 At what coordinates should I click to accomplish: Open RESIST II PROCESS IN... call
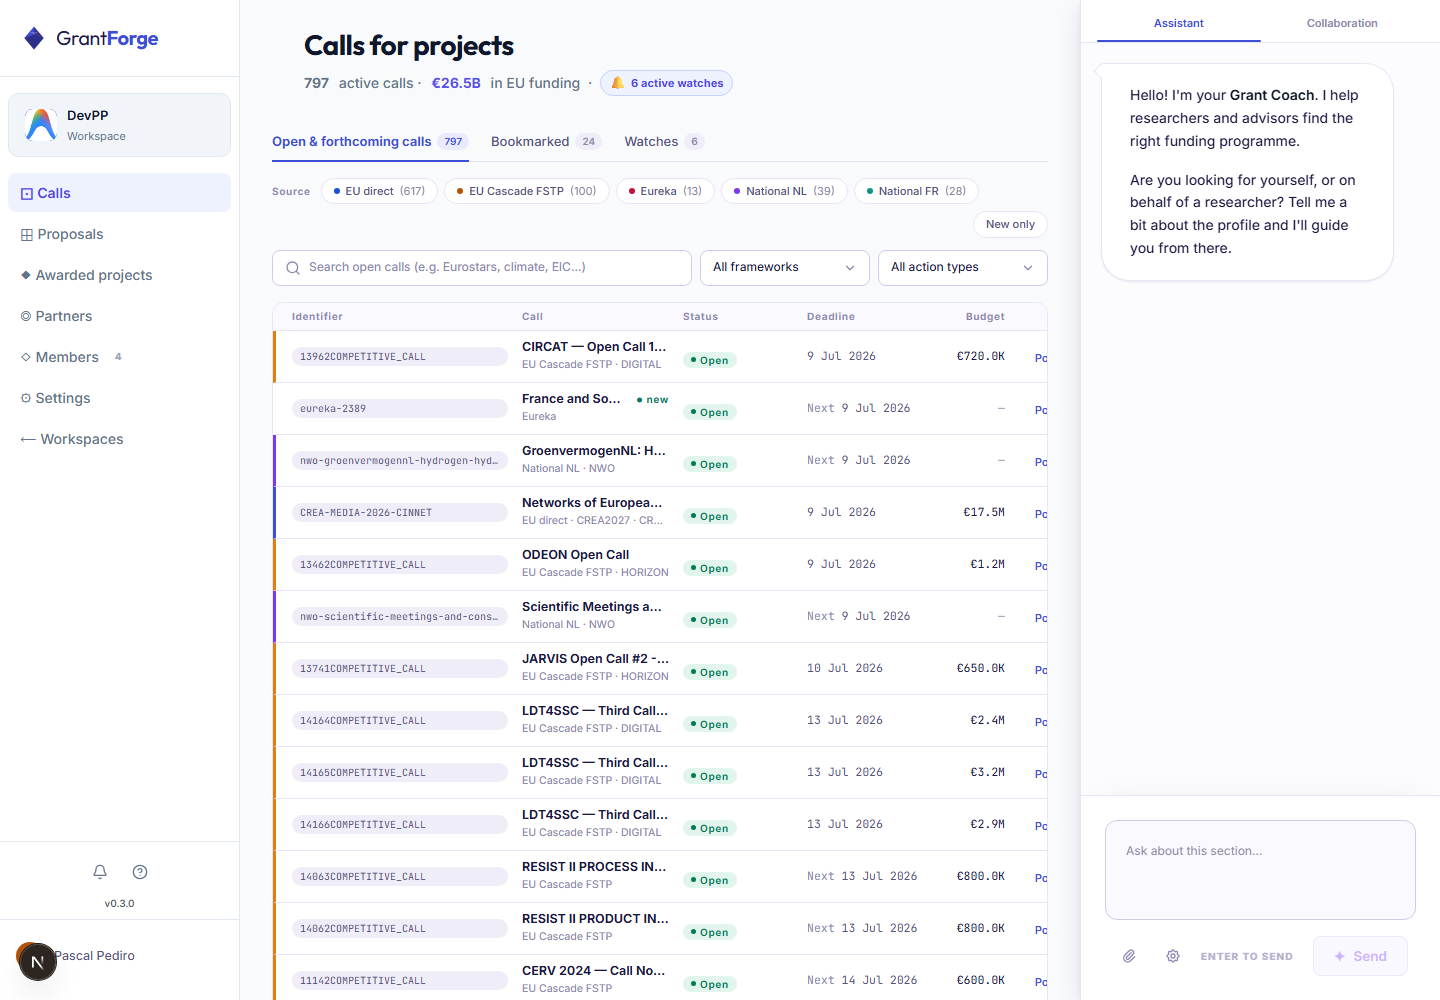pyautogui.click(x=660, y=877)
